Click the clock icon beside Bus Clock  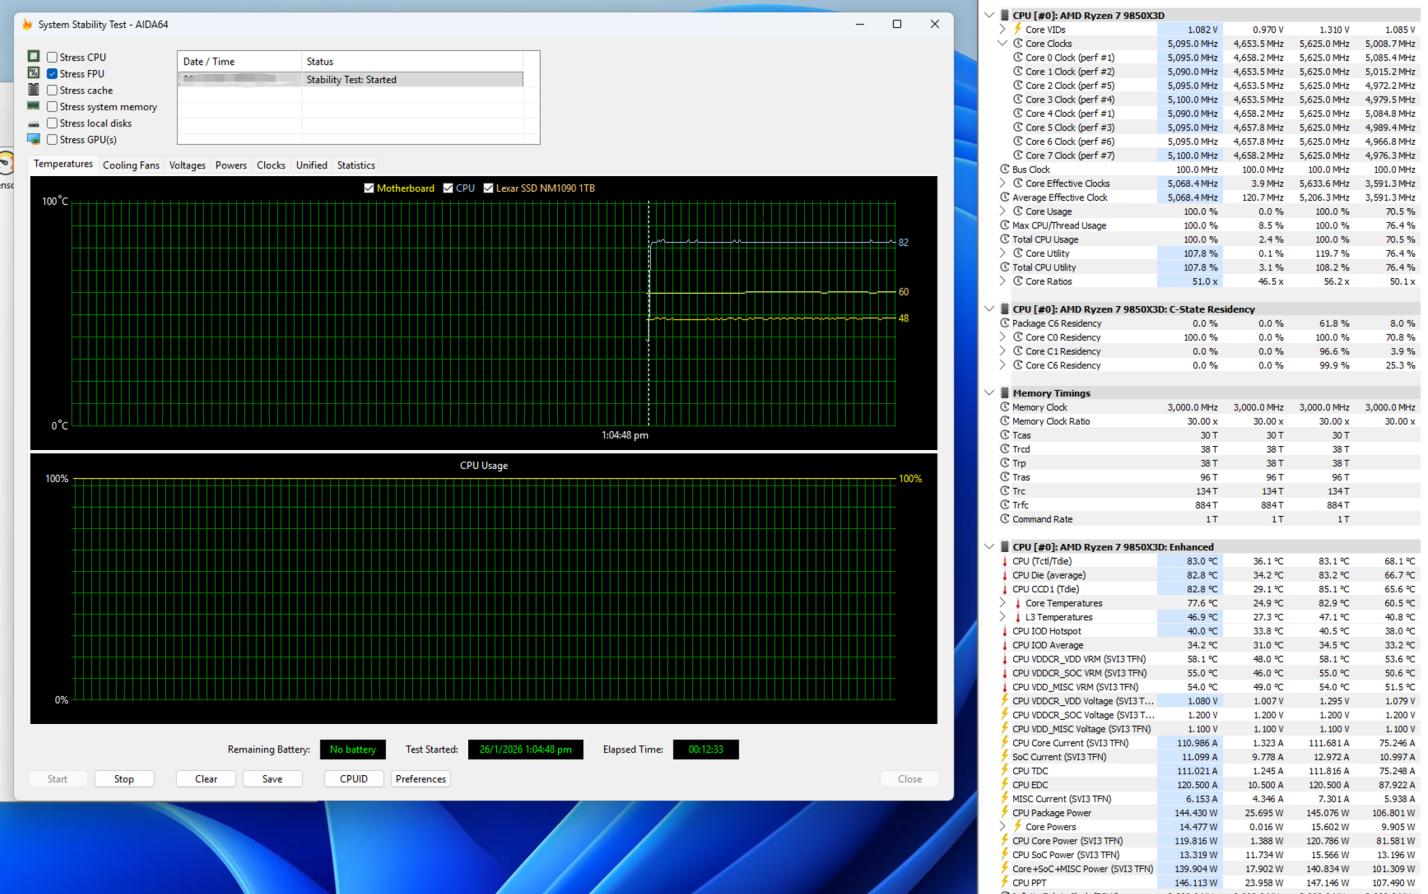(1004, 169)
